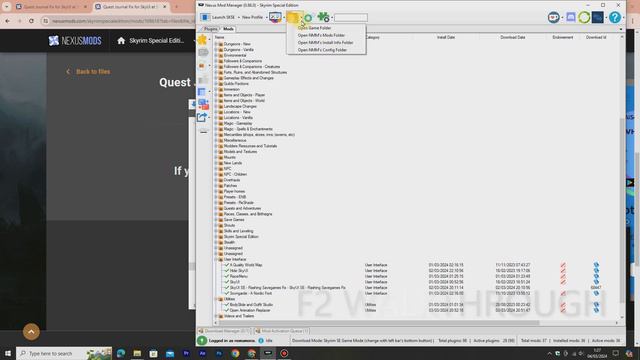
Task: Click Skyrim Special Edition link in browser header
Action: (157, 40)
